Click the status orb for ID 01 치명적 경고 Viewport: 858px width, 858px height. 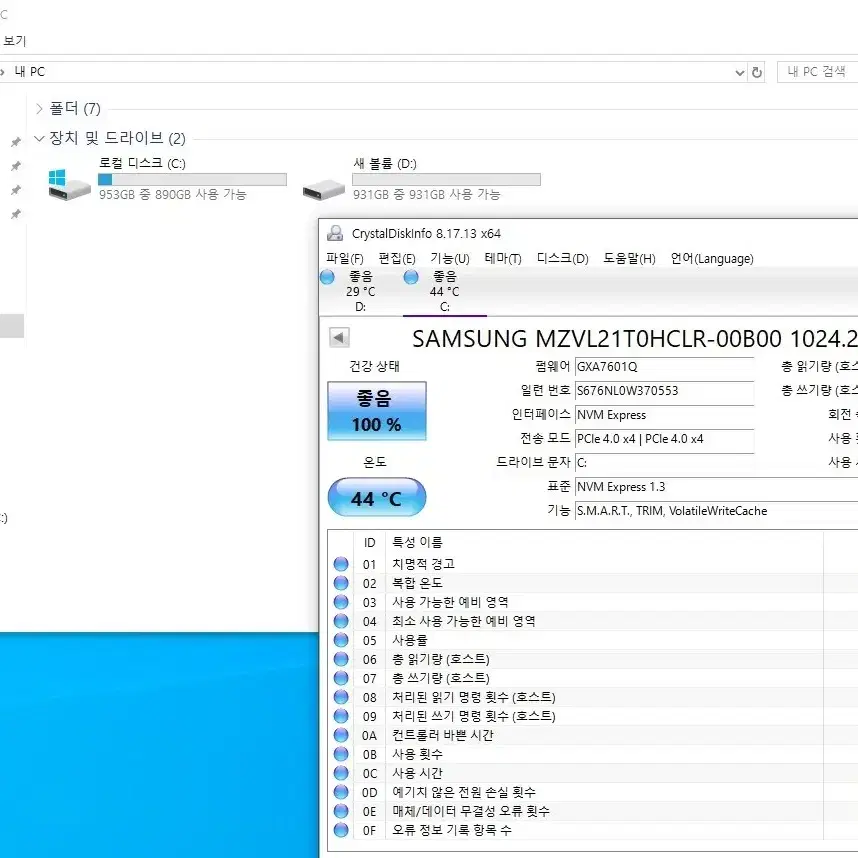(x=341, y=564)
